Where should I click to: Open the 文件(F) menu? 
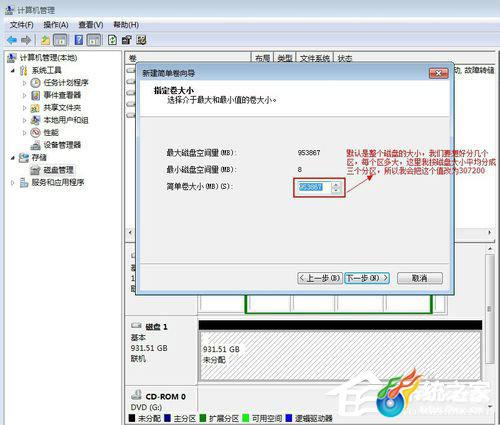[21, 25]
